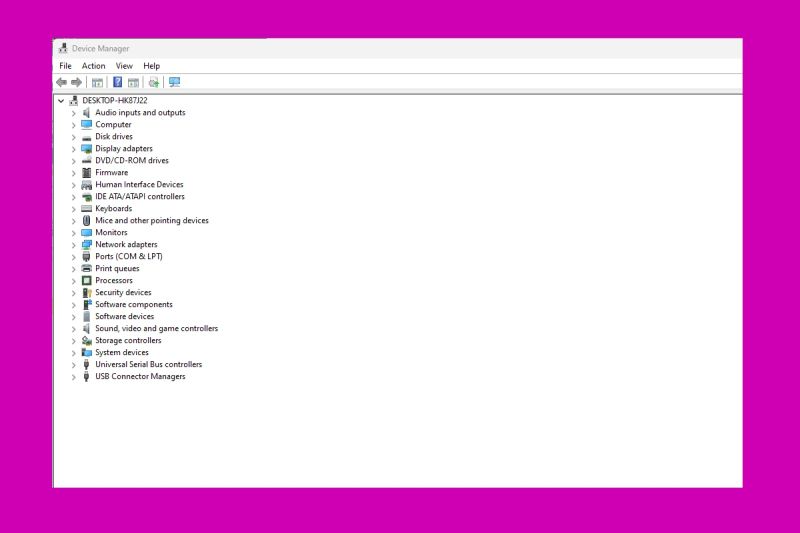This screenshot has height=533, width=800.
Task: Click the Security devices key icon
Action: (87, 292)
